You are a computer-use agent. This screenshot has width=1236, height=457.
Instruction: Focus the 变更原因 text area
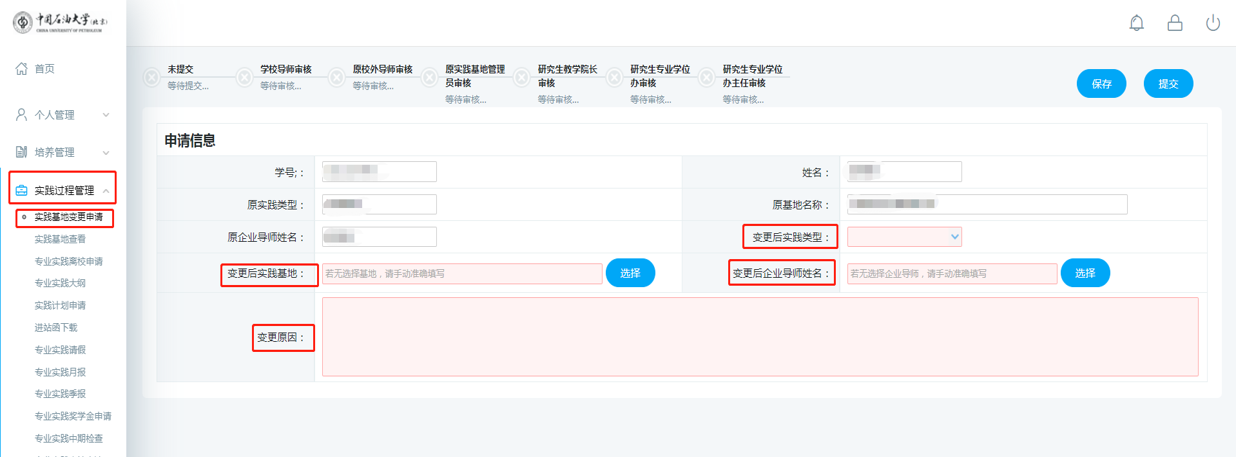760,337
